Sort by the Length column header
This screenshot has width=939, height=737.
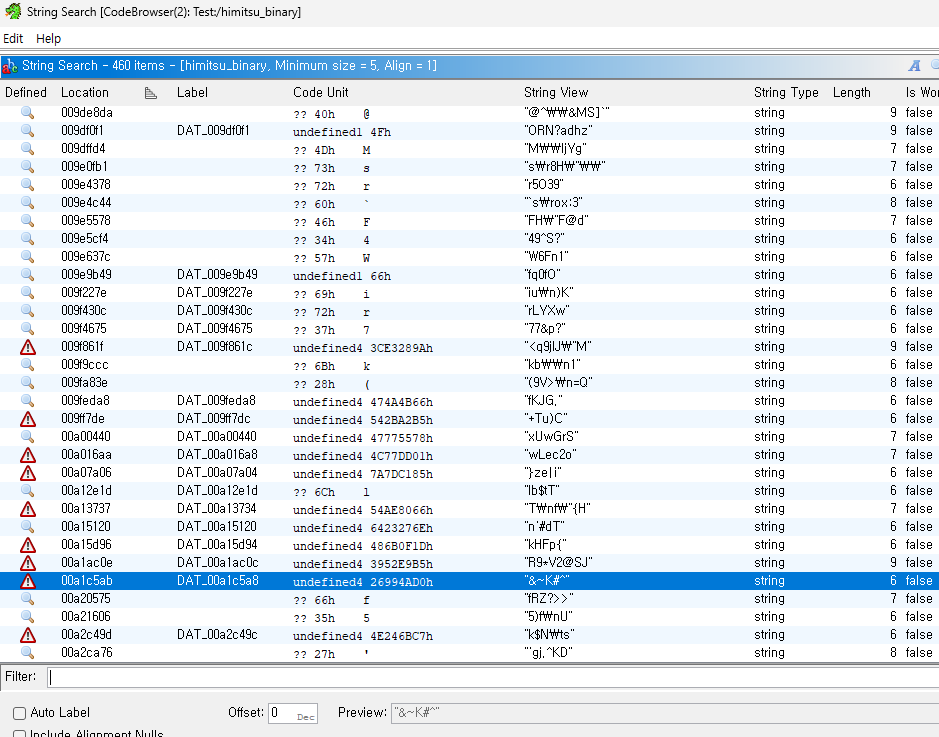tap(852, 92)
